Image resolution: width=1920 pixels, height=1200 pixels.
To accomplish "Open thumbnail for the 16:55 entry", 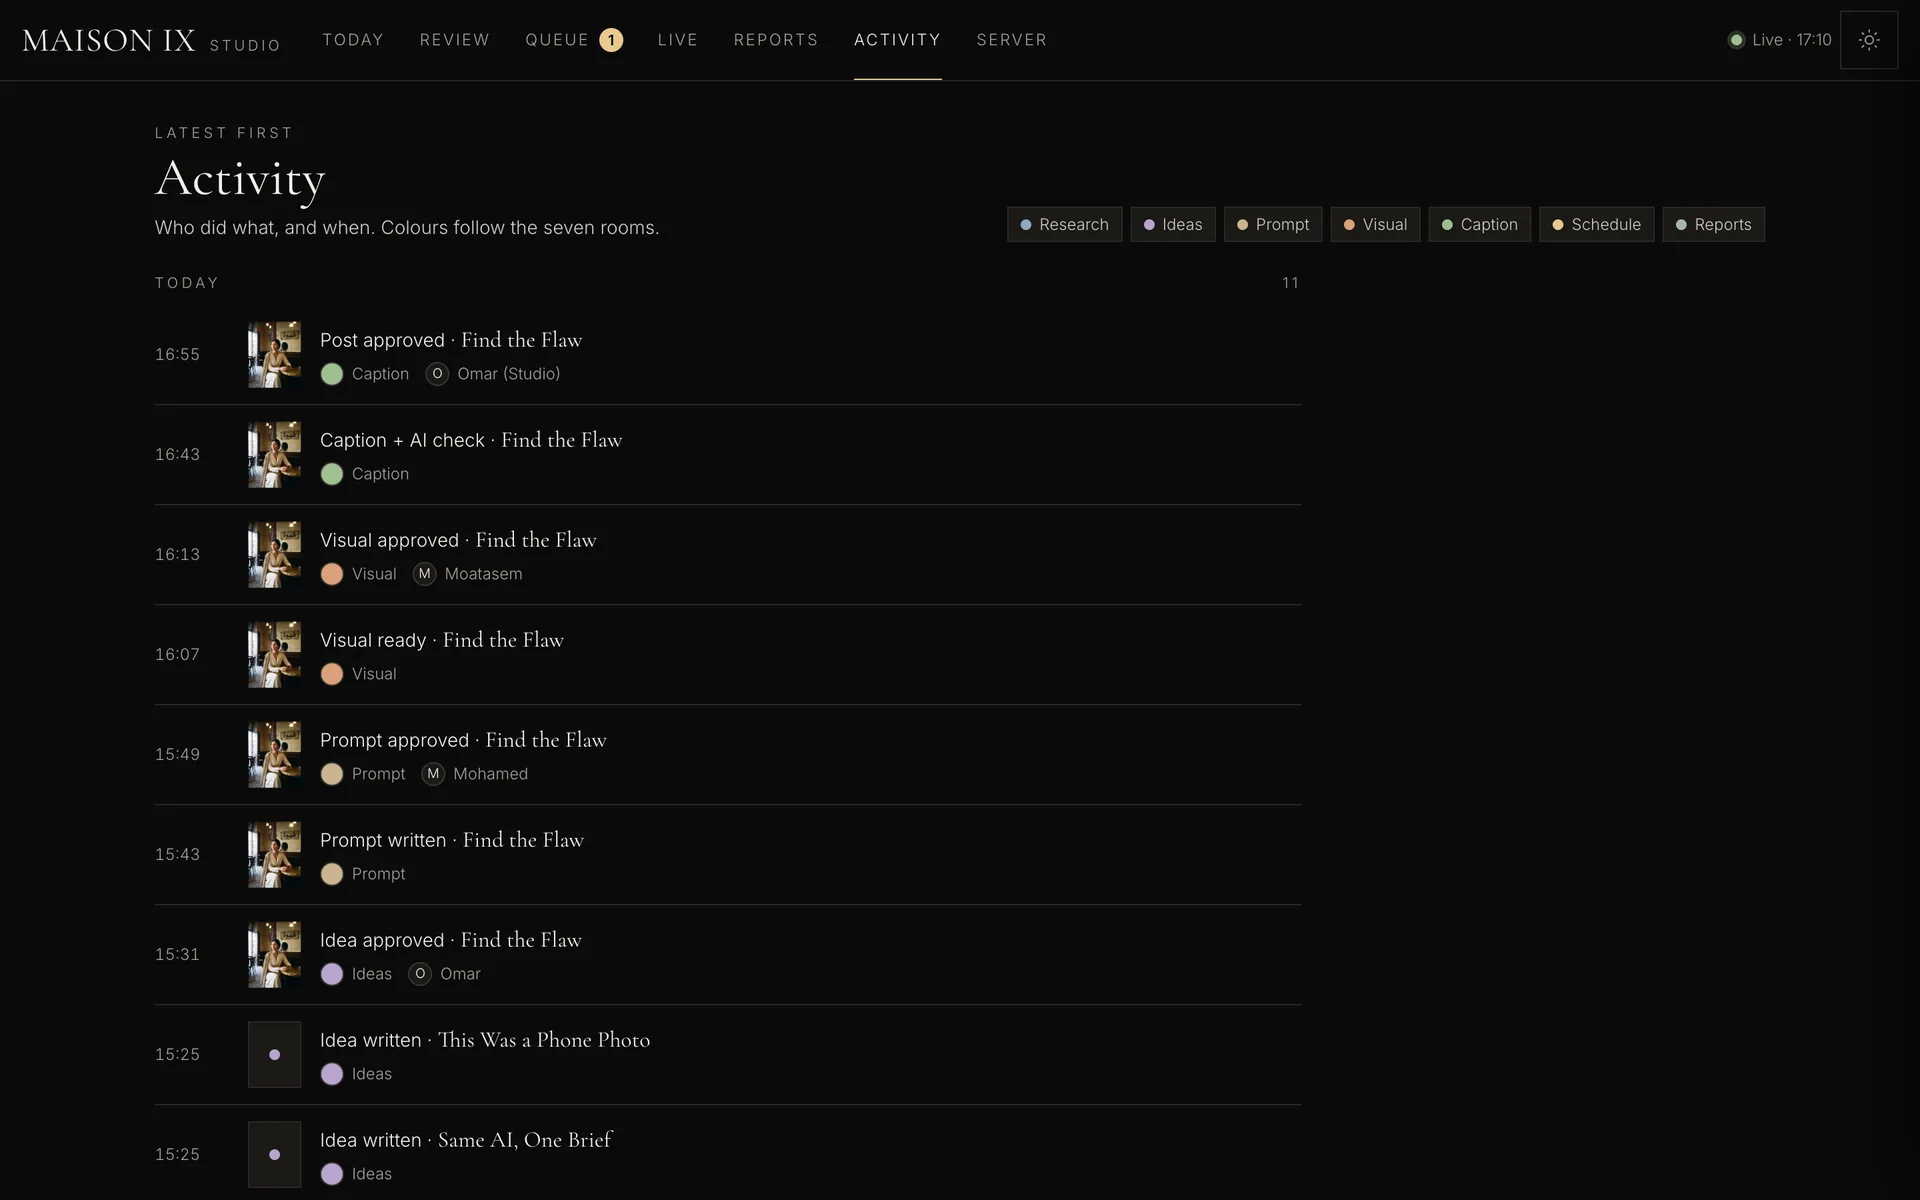I will (x=275, y=354).
